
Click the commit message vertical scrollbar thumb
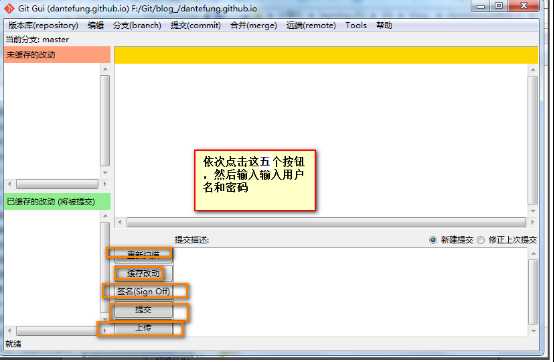click(x=533, y=292)
